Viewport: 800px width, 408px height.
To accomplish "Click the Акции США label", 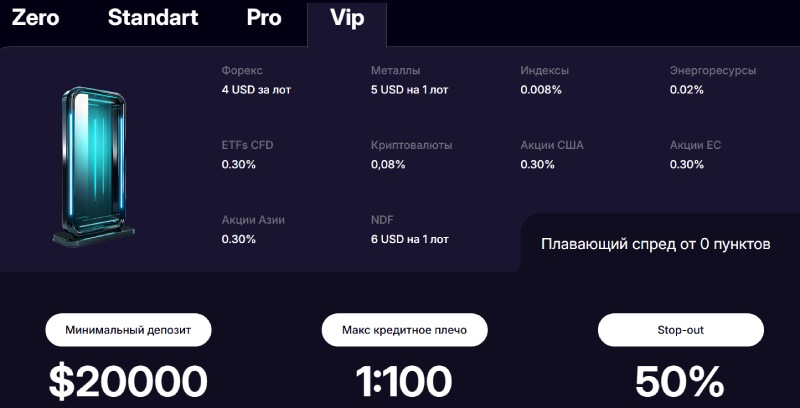I will (x=551, y=145).
